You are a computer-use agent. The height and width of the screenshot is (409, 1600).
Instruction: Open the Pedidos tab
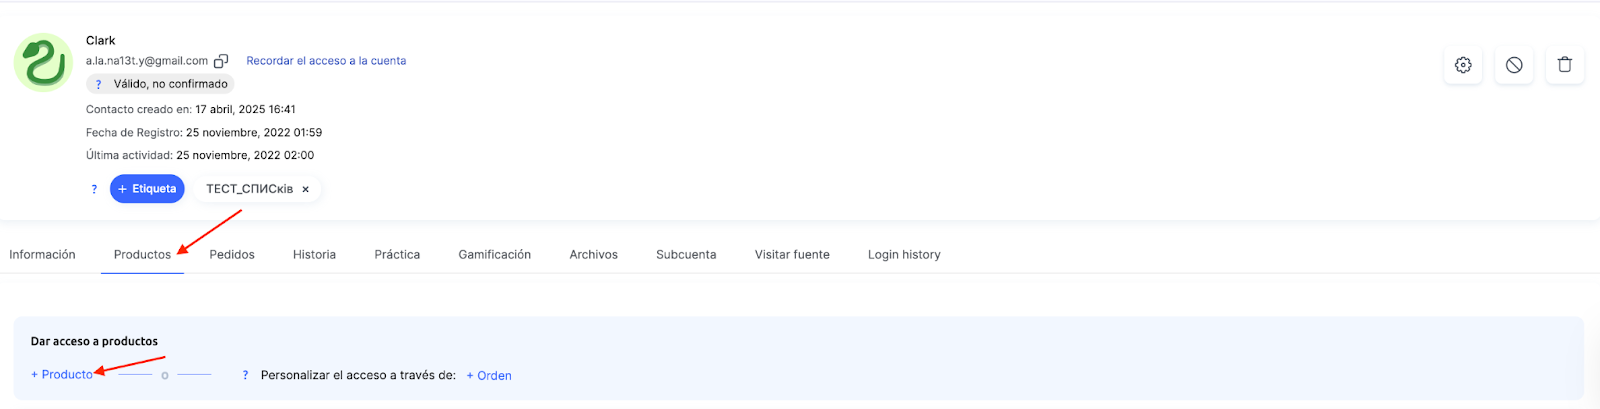[x=232, y=255]
